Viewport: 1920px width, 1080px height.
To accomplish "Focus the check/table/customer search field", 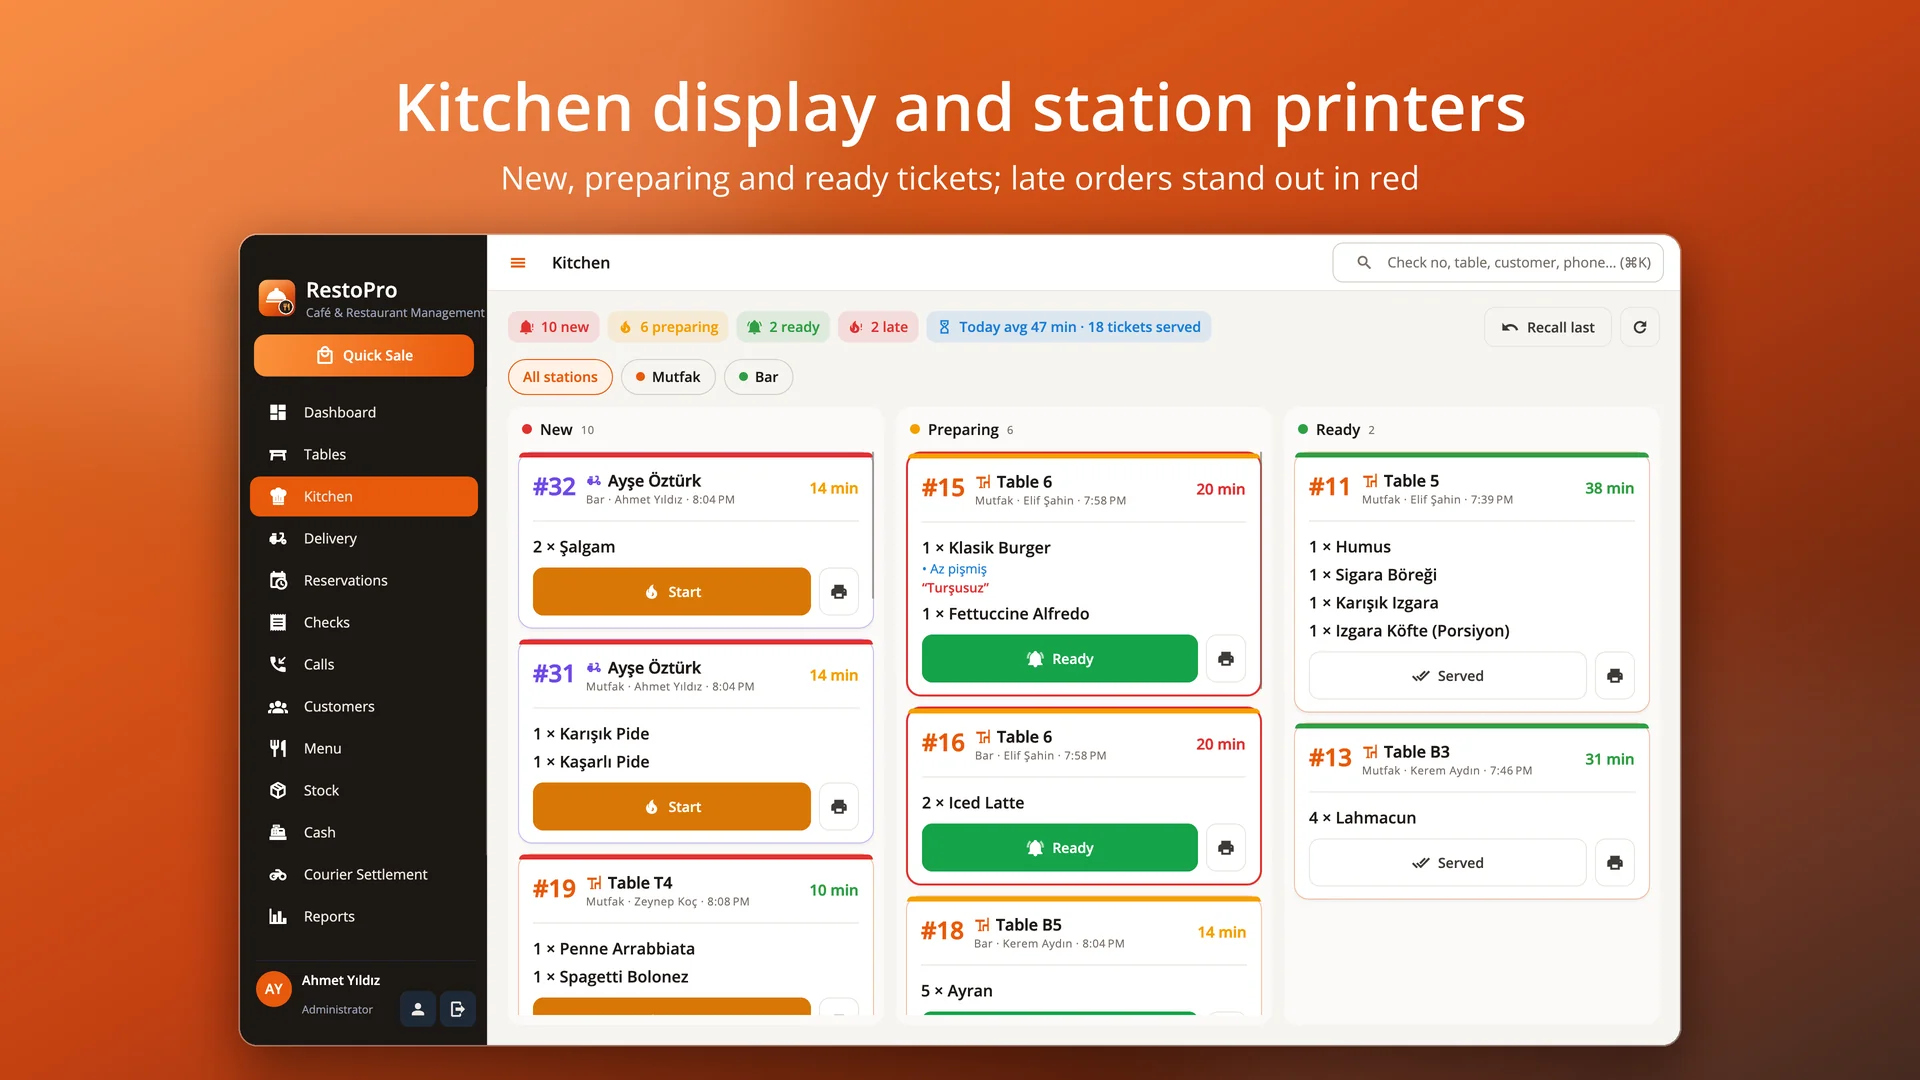I will pos(1498,263).
